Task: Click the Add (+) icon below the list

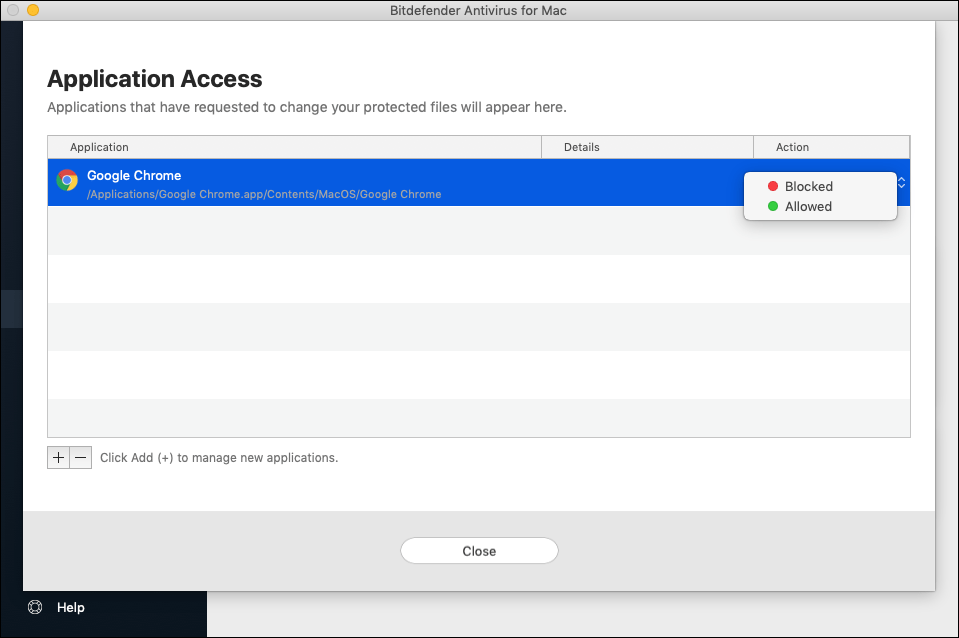Action: (58, 457)
